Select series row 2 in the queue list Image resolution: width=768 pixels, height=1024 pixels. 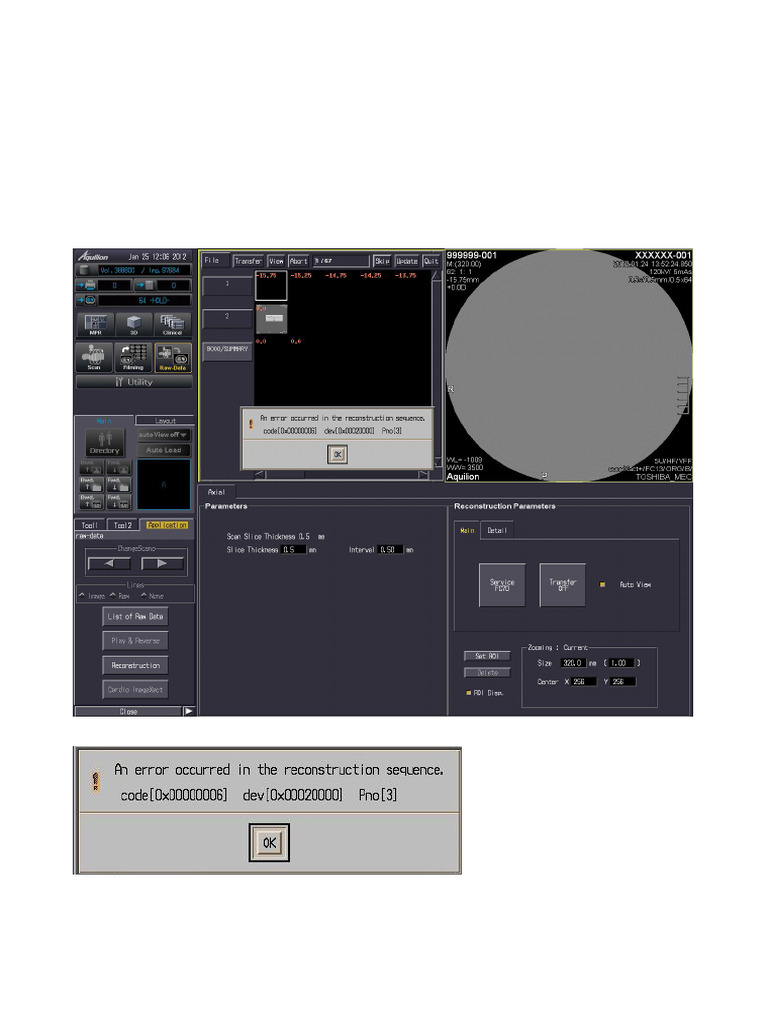point(227,318)
